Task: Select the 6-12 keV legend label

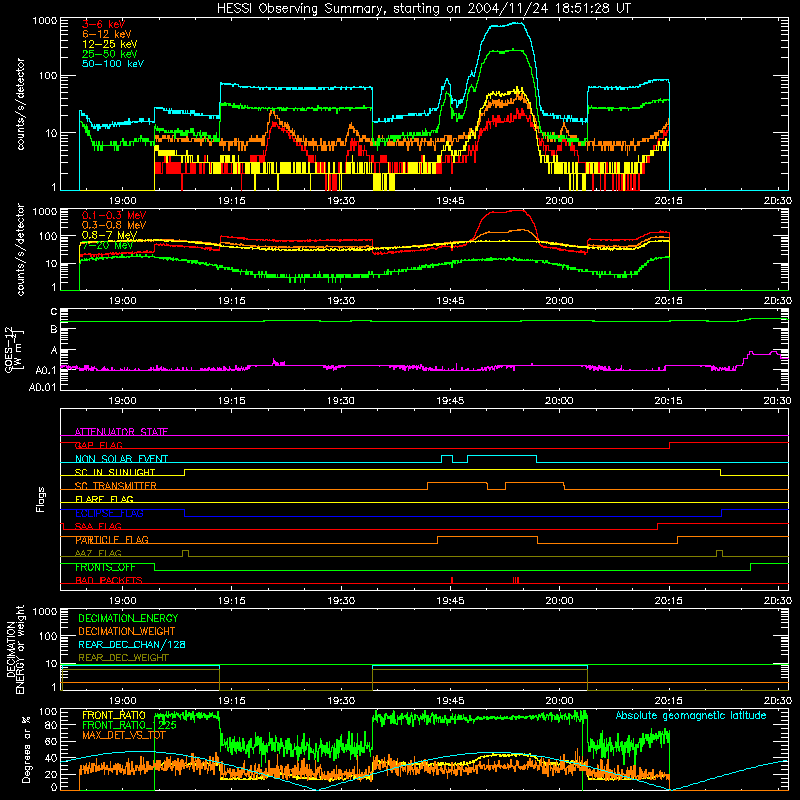Action: point(107,34)
